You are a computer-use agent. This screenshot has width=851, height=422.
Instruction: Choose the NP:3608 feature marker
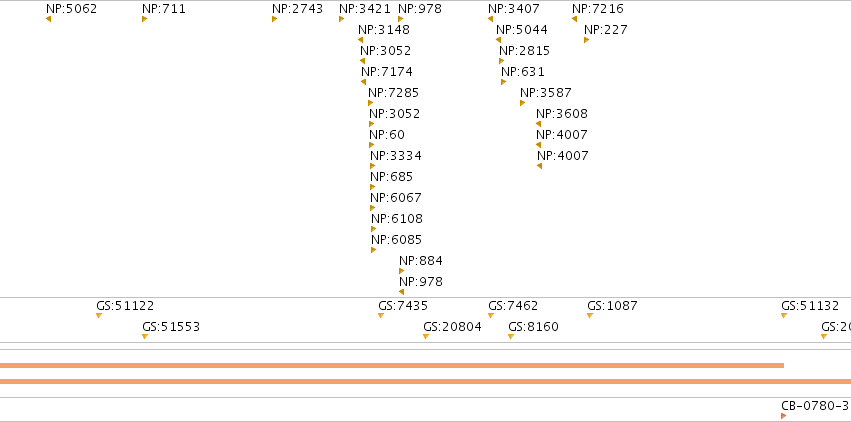(538, 124)
